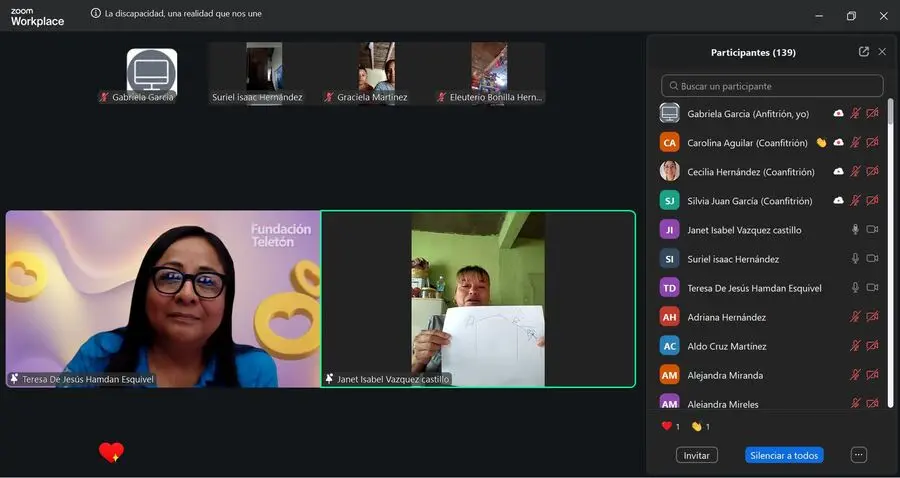900x478 pixels.
Task: Click the CA avatar of Carolina Aguilar
Action: click(669, 142)
